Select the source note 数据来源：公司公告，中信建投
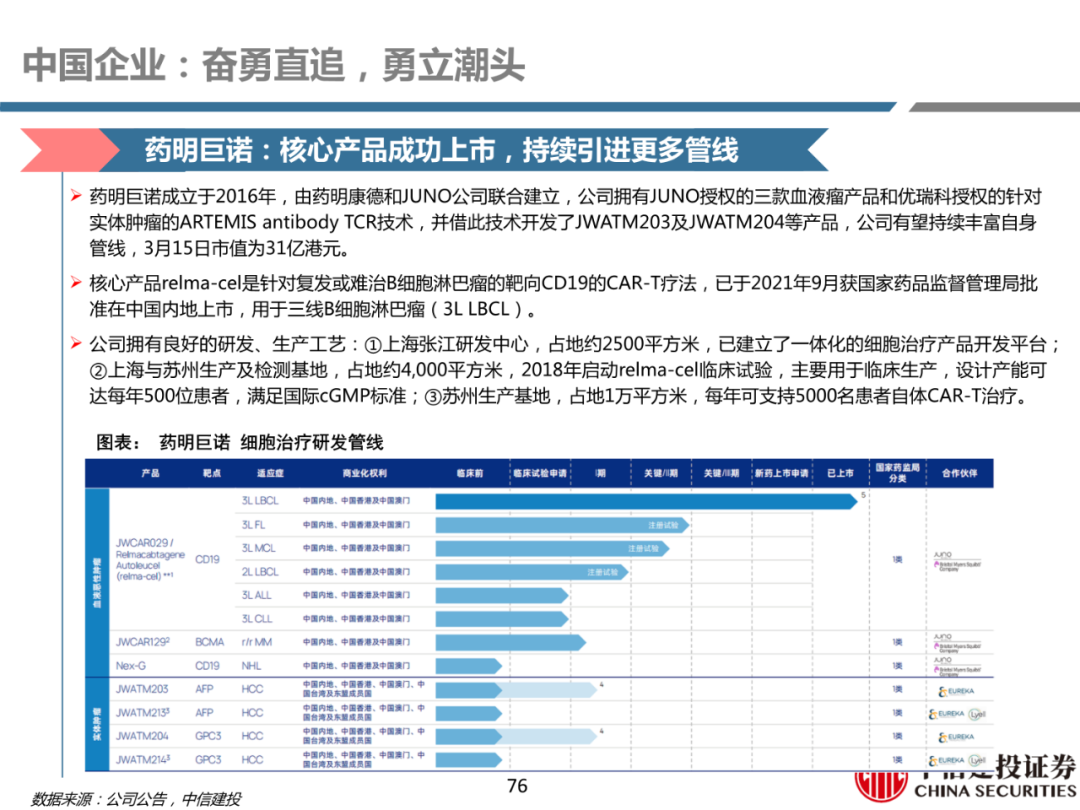Image resolution: width=1080 pixels, height=810 pixels. click(136, 799)
